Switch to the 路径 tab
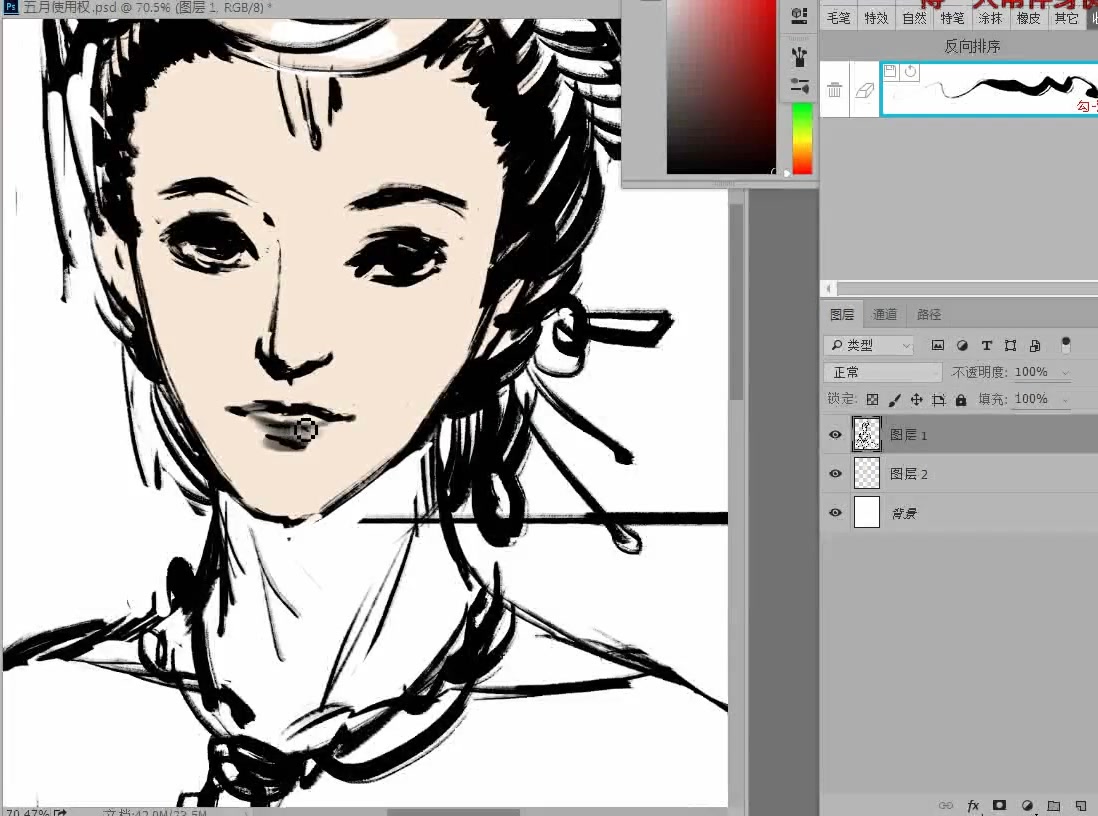The width and height of the screenshot is (1098, 816). coord(929,314)
